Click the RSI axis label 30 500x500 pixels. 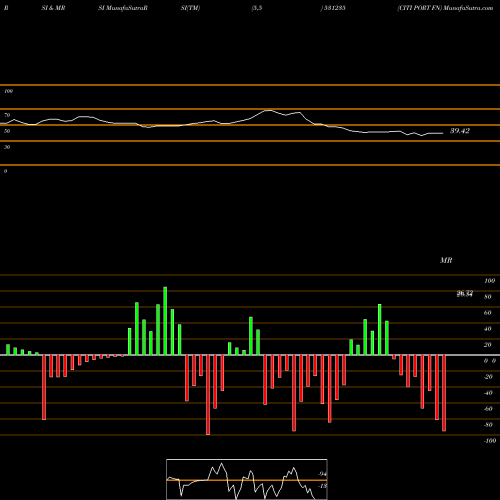pos(7,147)
